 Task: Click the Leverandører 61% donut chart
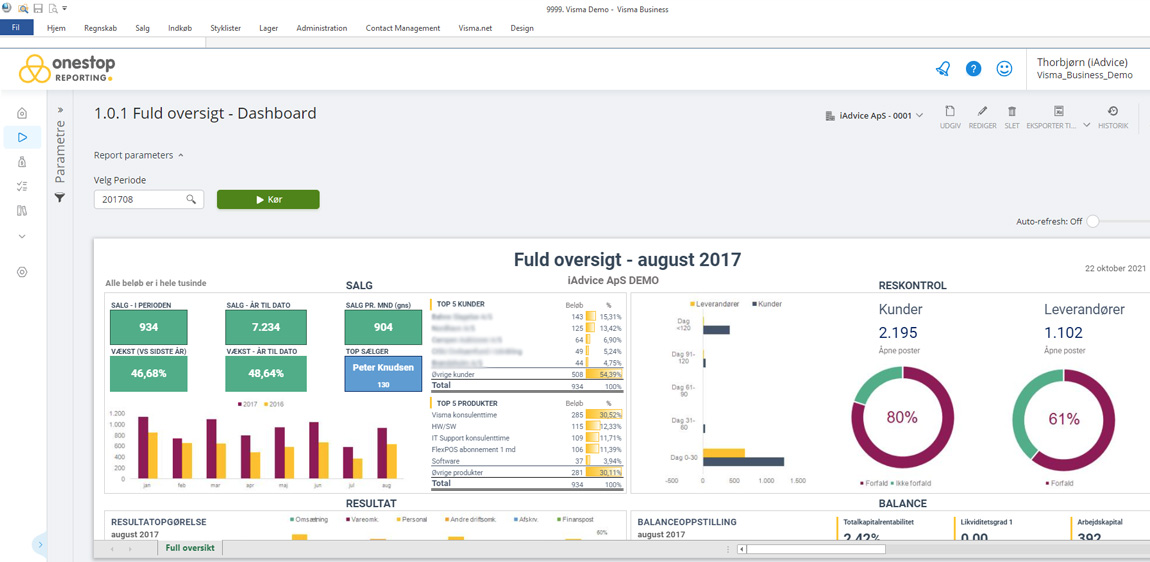pyautogui.click(x=1063, y=419)
